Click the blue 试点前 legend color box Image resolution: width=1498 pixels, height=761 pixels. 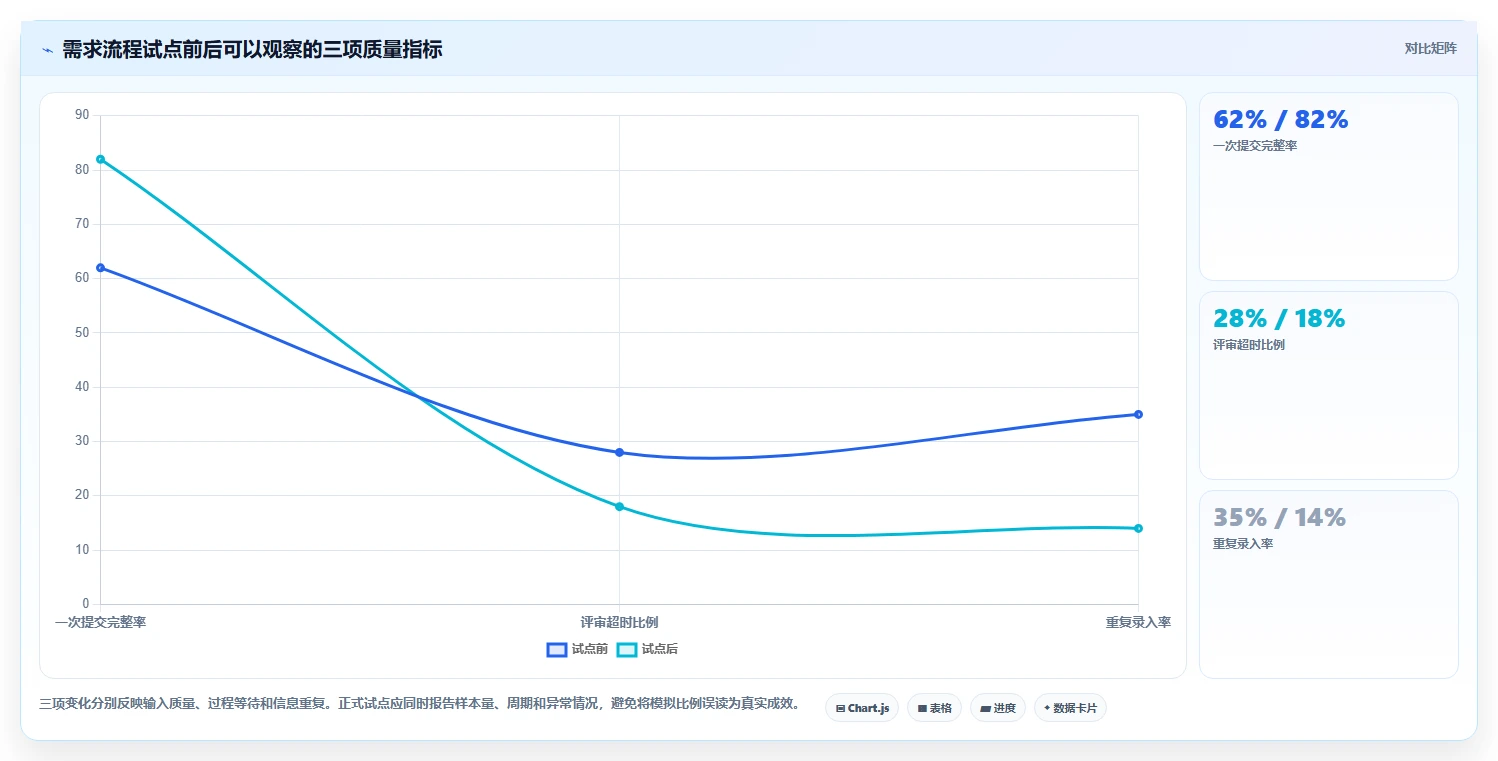point(557,649)
